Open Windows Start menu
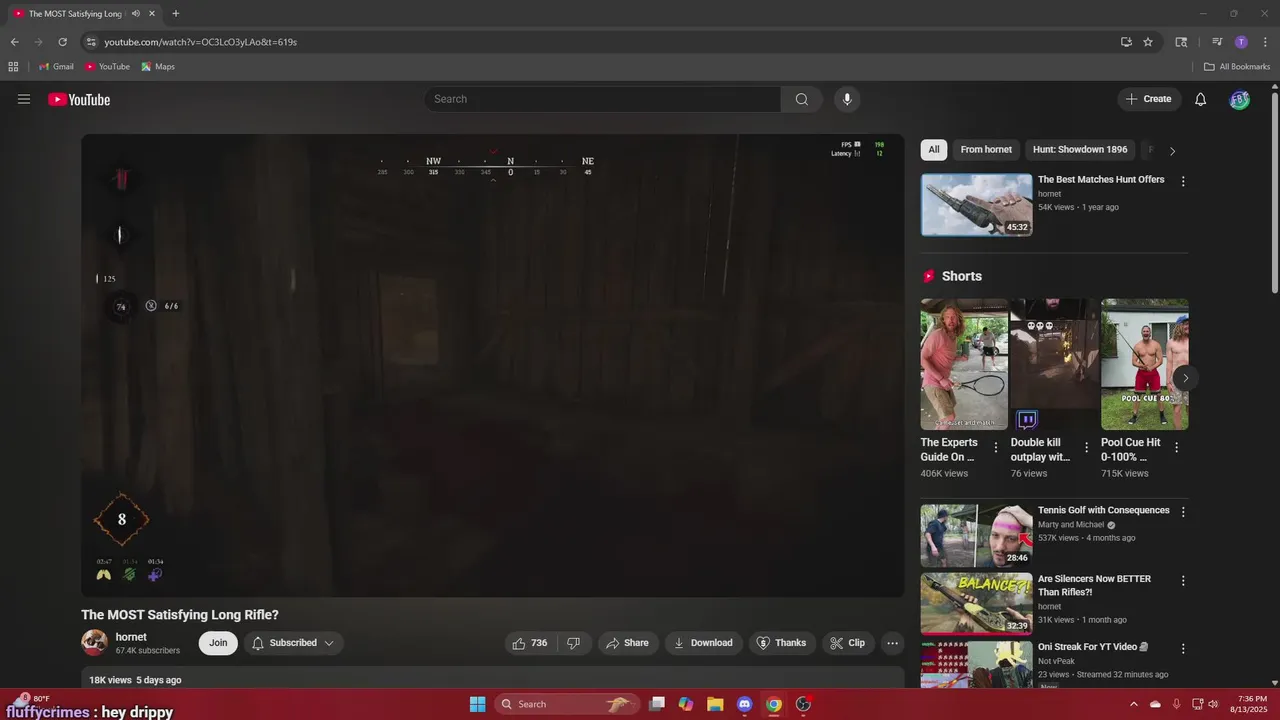Viewport: 1280px width, 720px height. pyautogui.click(x=478, y=704)
